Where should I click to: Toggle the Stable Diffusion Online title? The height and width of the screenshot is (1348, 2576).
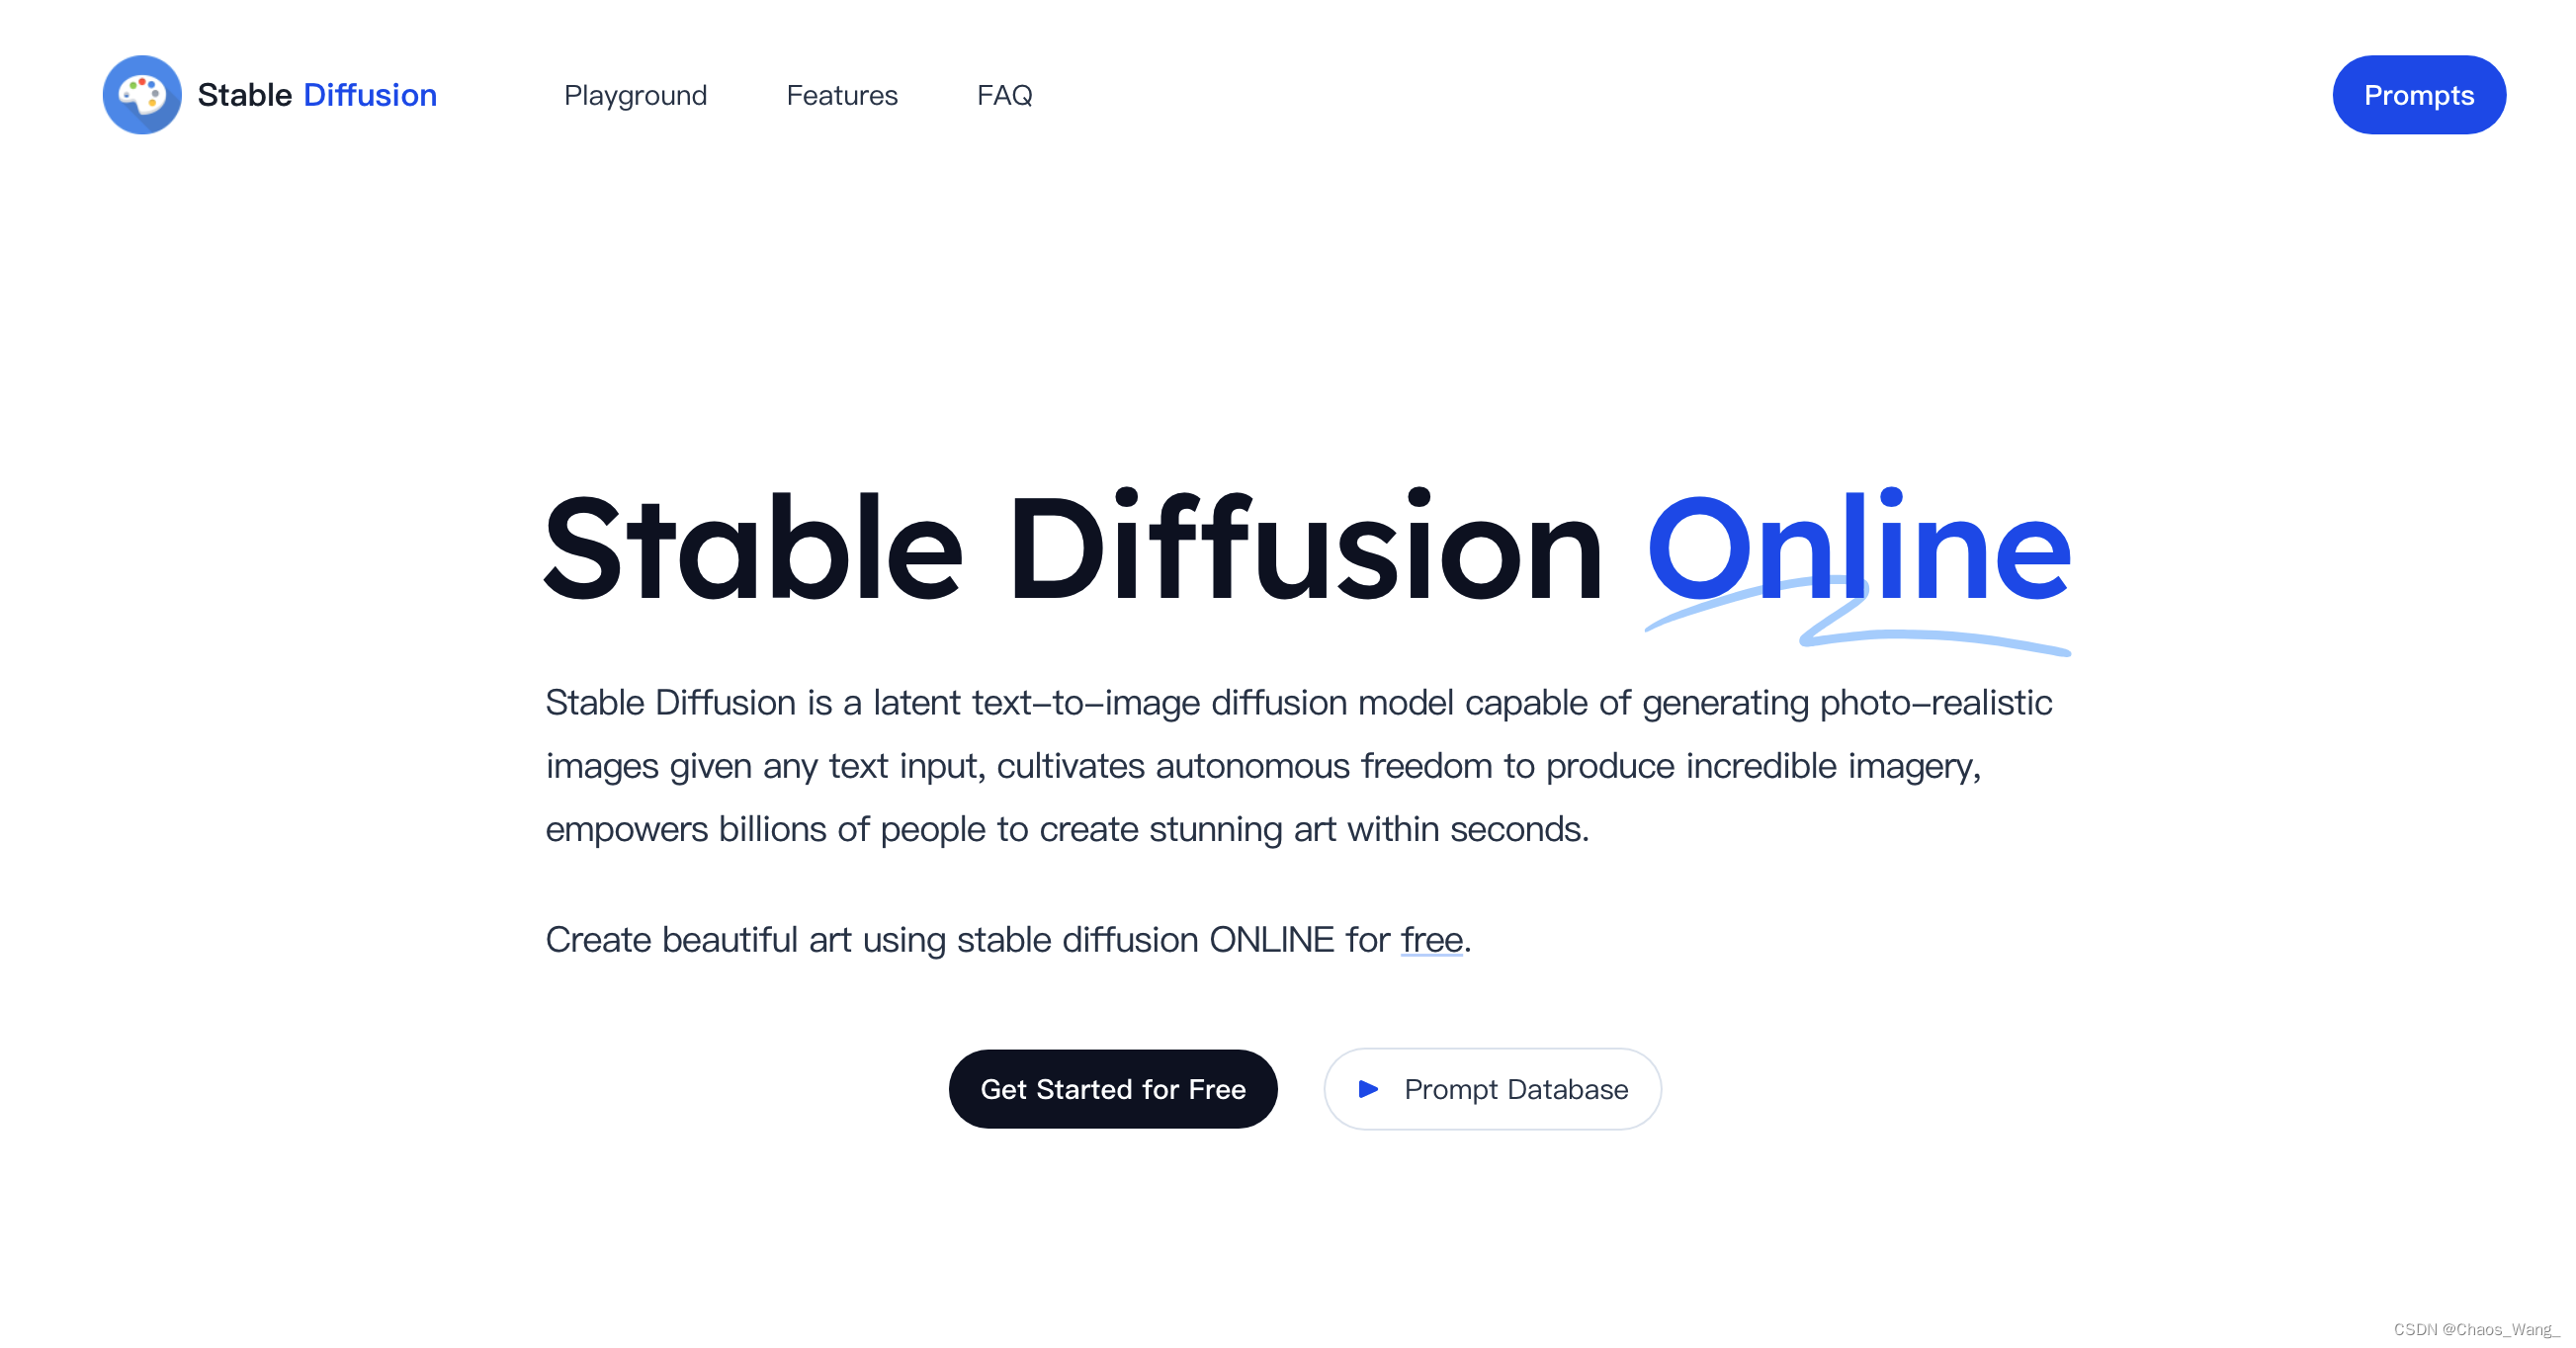(1305, 544)
